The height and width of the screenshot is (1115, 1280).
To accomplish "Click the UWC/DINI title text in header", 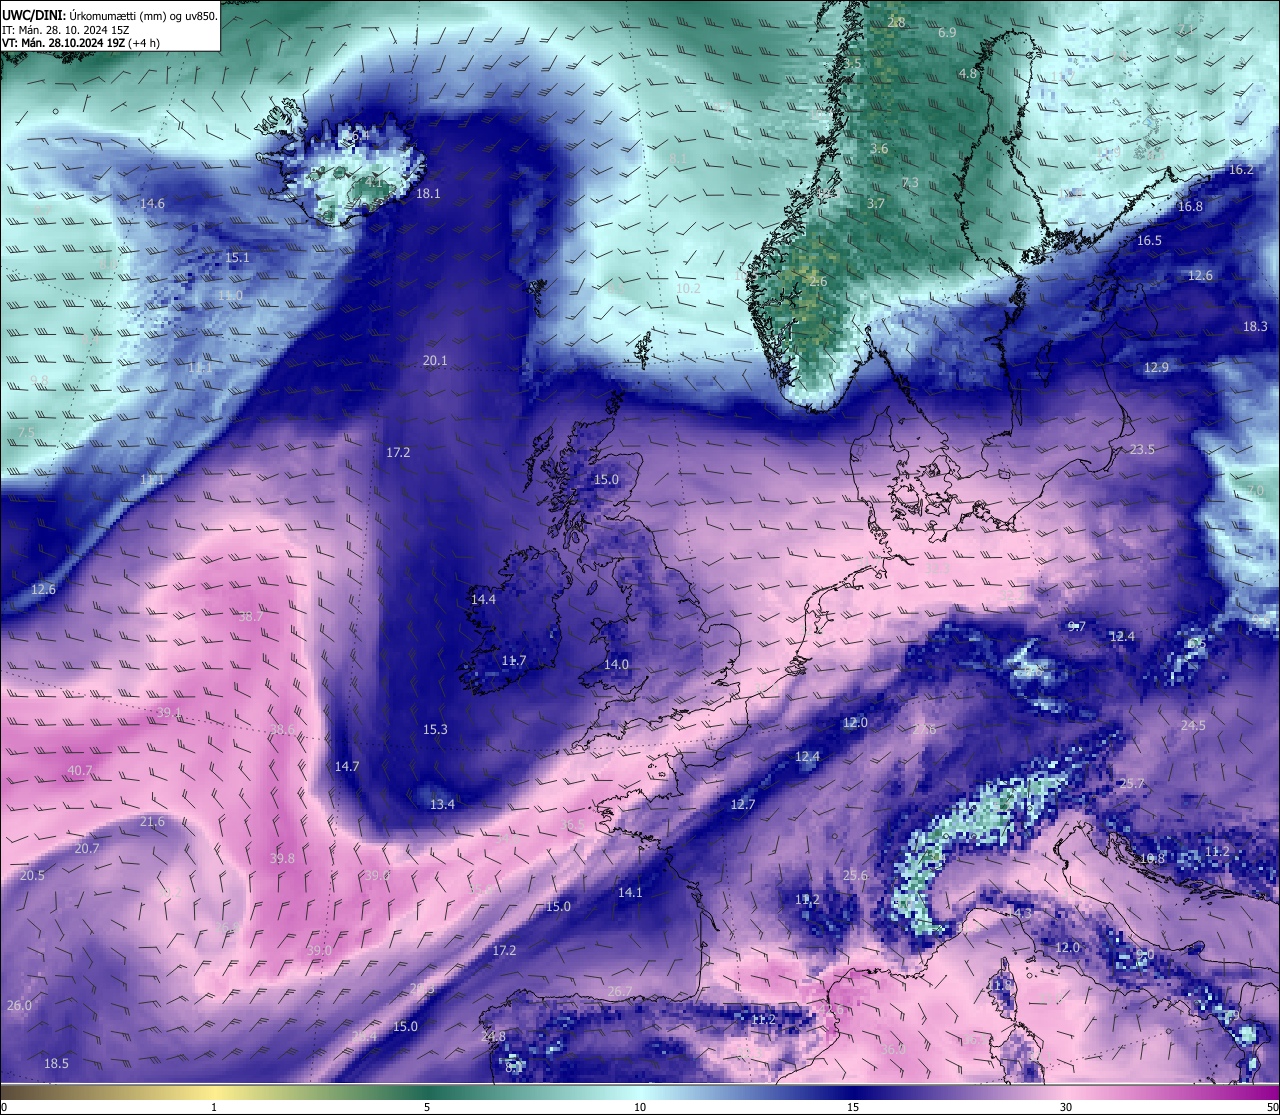I will (33, 15).
